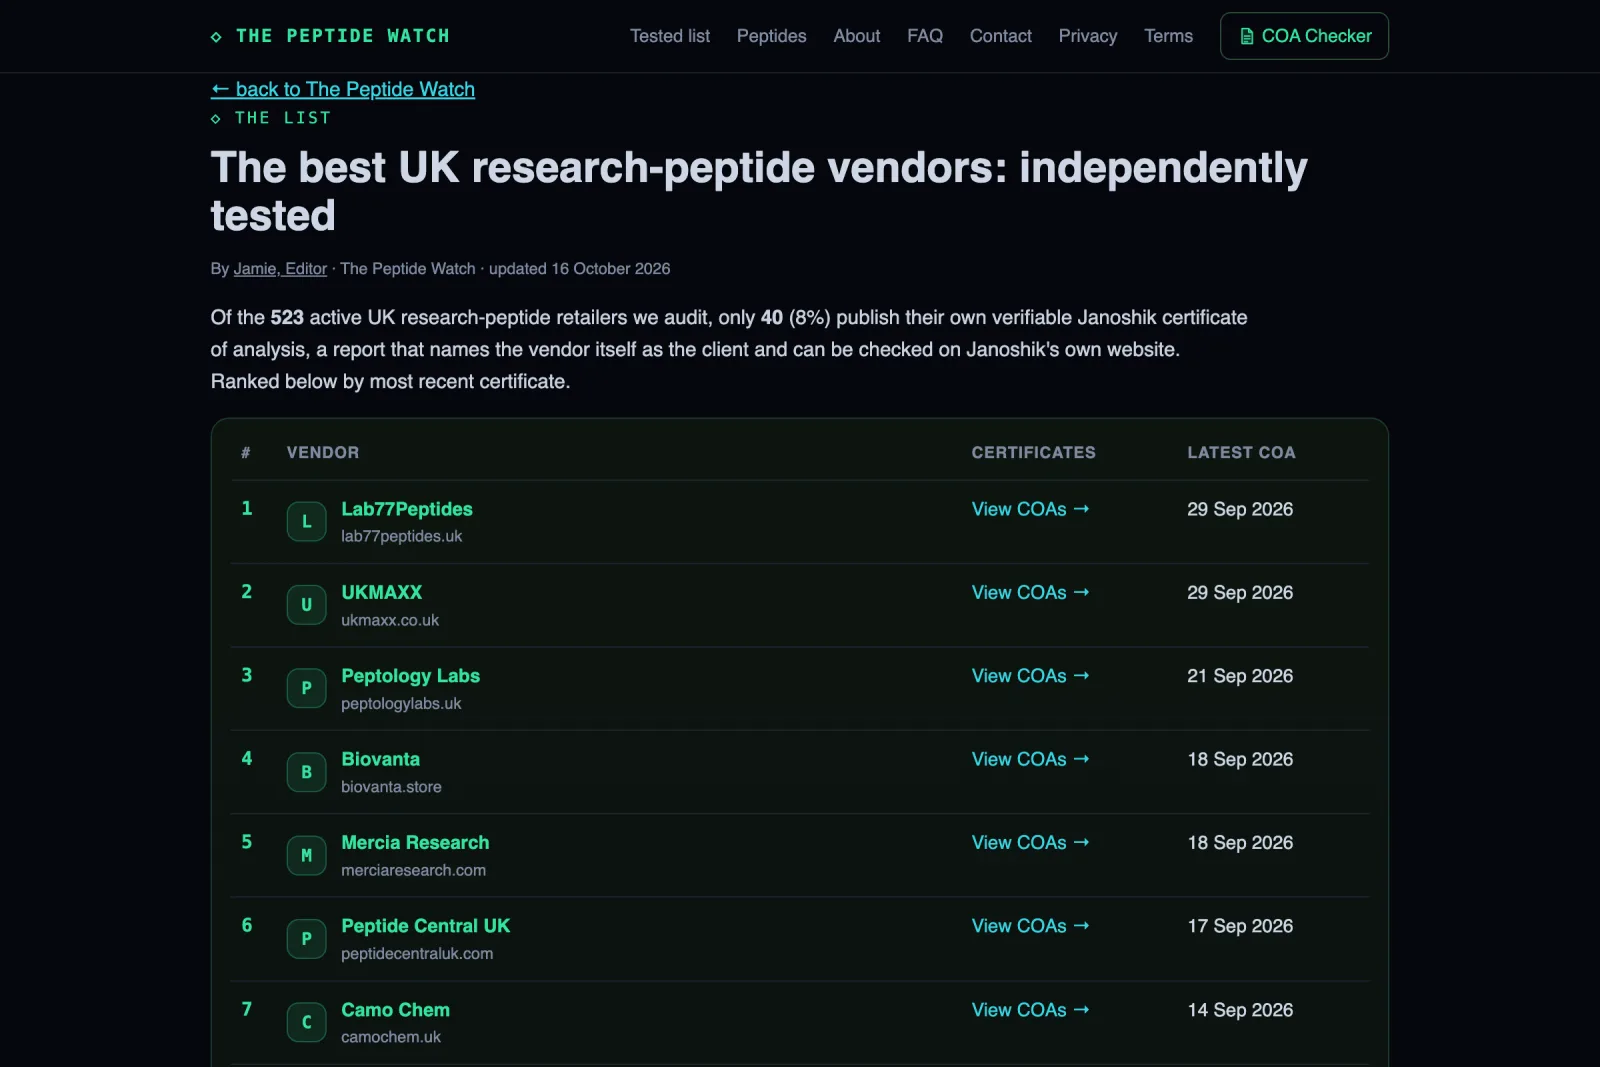Screen dimensions: 1600x1067
Task: Open the Peptology Labs vendor link
Action: click(410, 676)
